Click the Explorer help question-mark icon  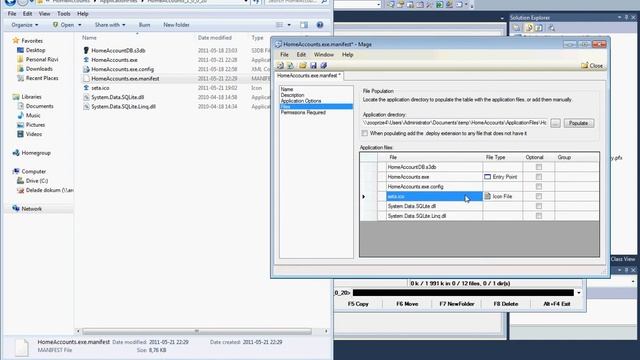(x=320, y=25)
